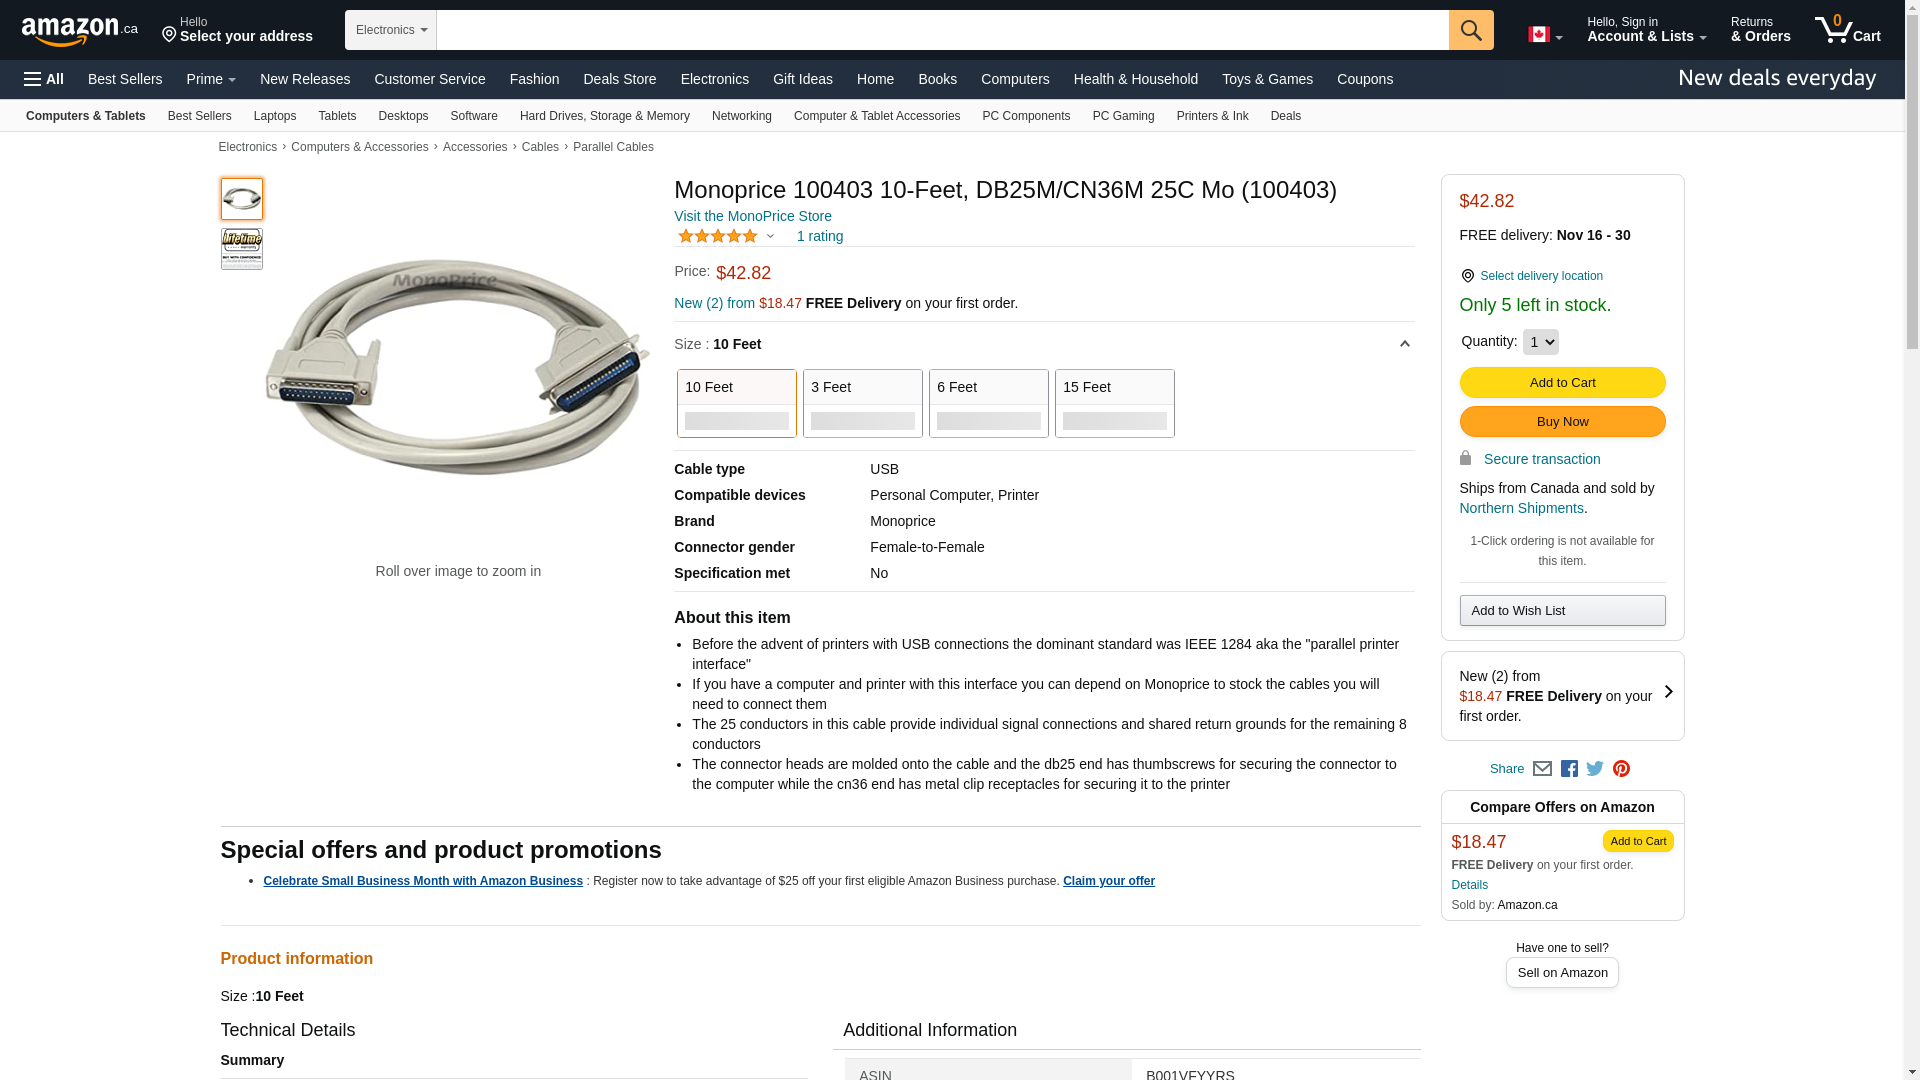Visit the MonoPrice Store link
1920x1080 pixels.
[x=752, y=216]
